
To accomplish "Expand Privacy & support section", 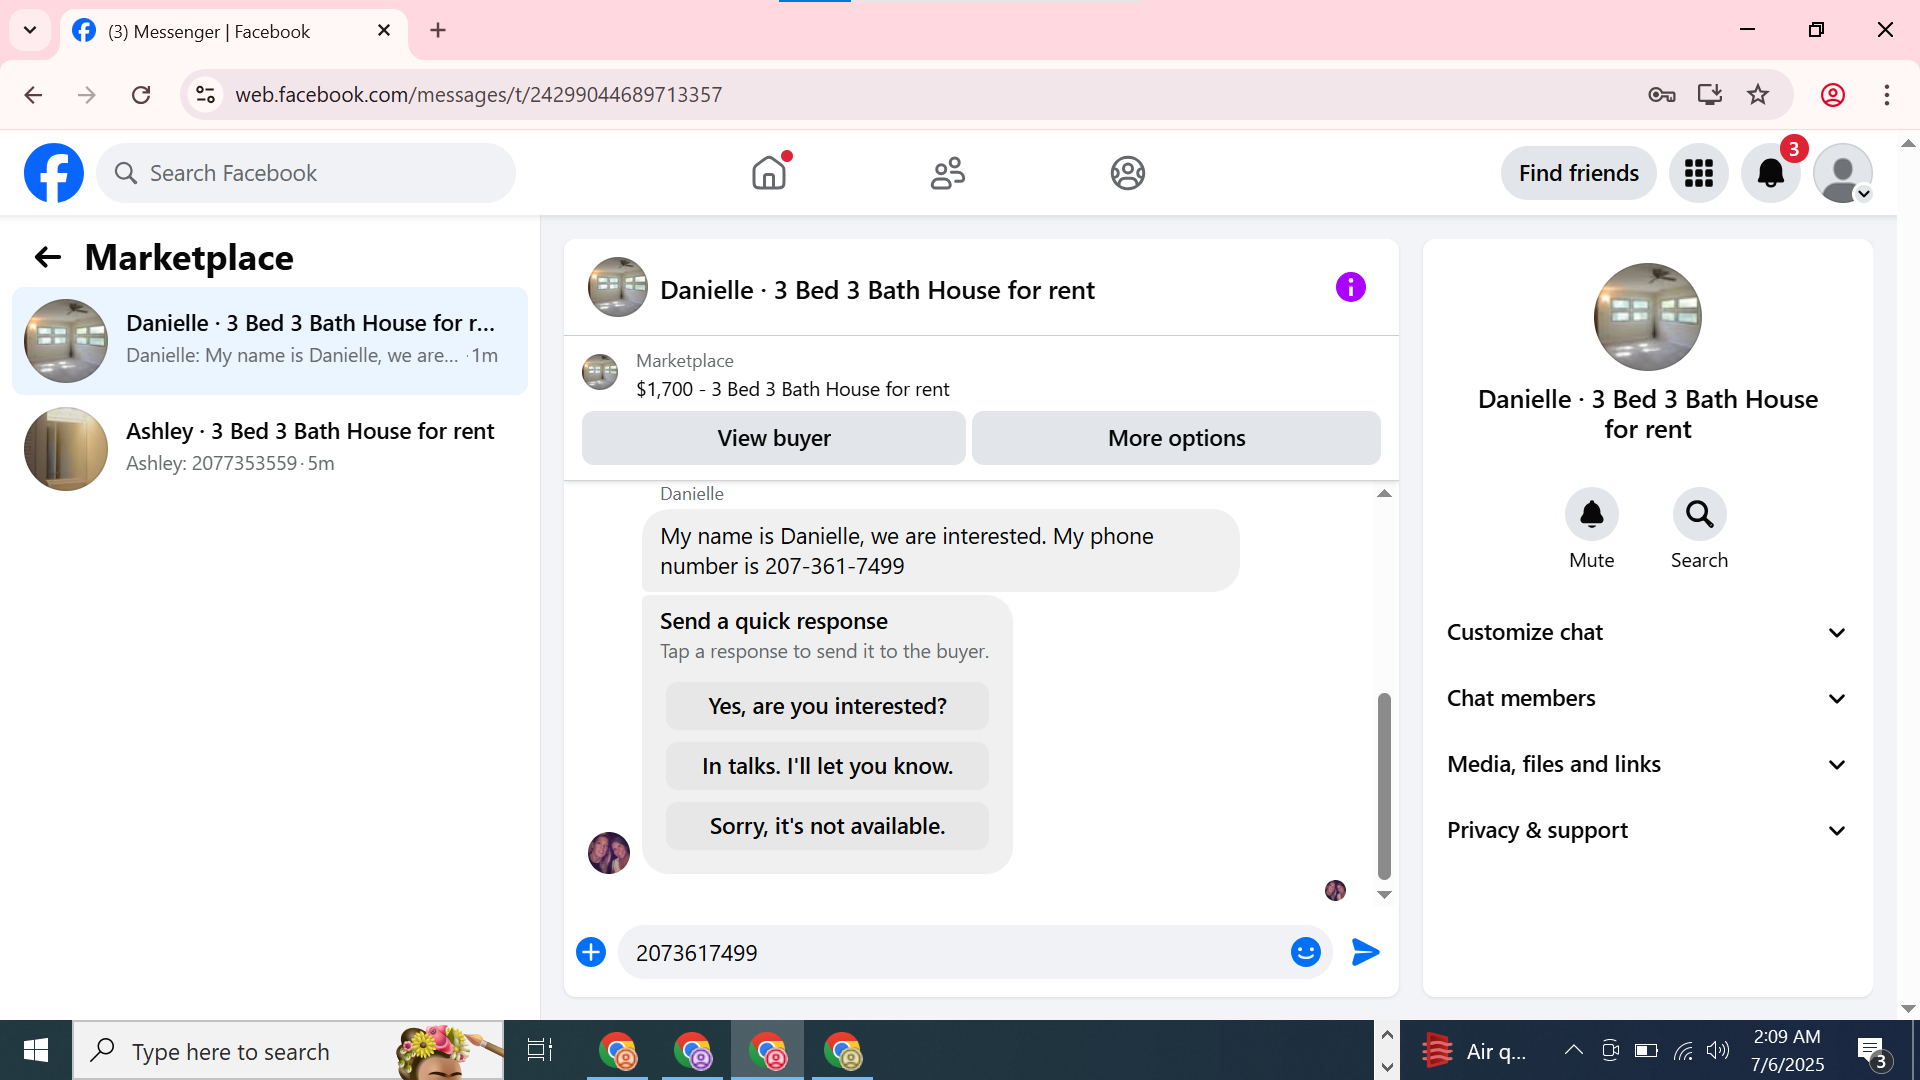I will point(1647,830).
